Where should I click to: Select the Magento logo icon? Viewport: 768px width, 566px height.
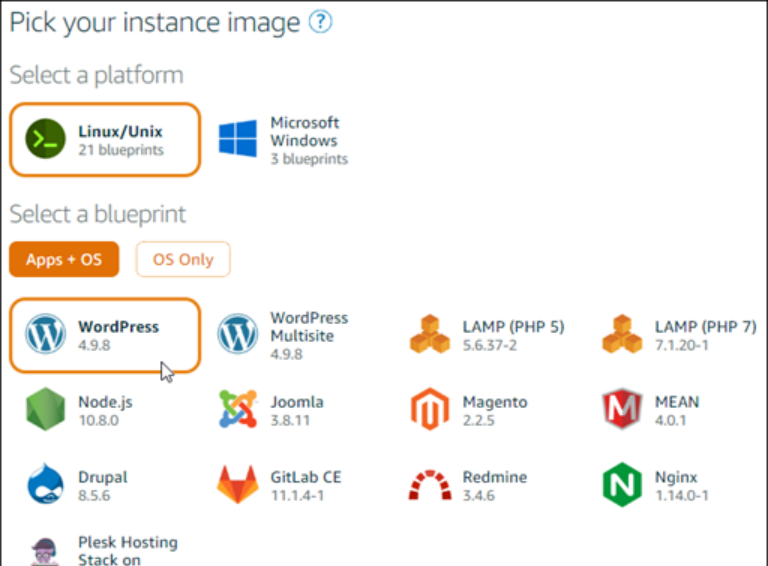click(x=430, y=409)
